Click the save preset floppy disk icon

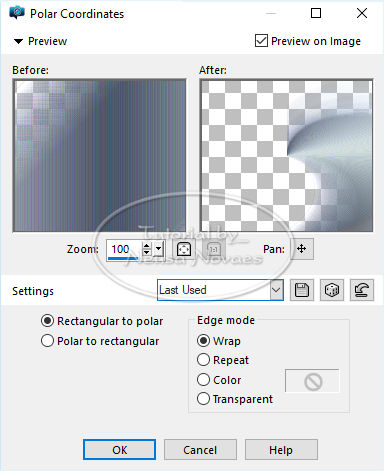[x=302, y=290]
